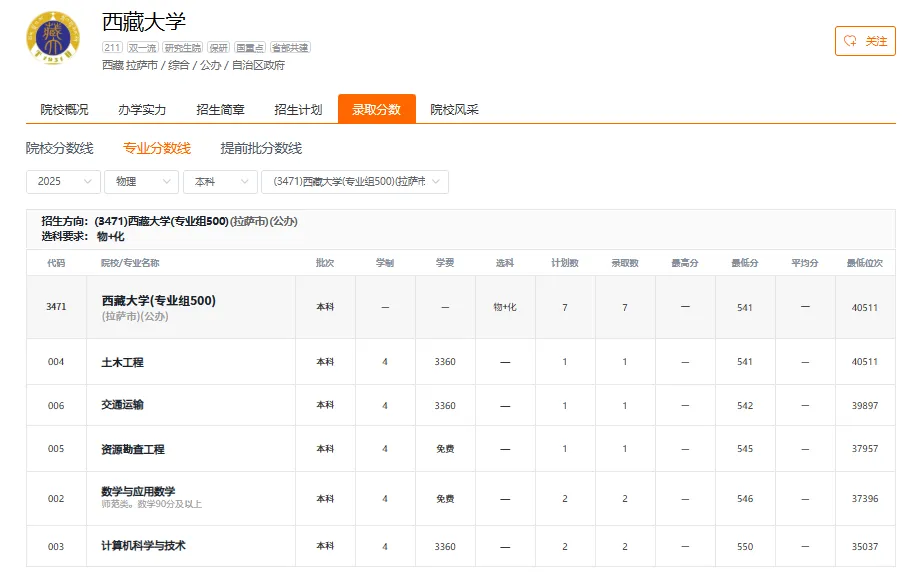The height and width of the screenshot is (579, 924).
Task: Click the 最低分 column header
Action: tap(745, 263)
